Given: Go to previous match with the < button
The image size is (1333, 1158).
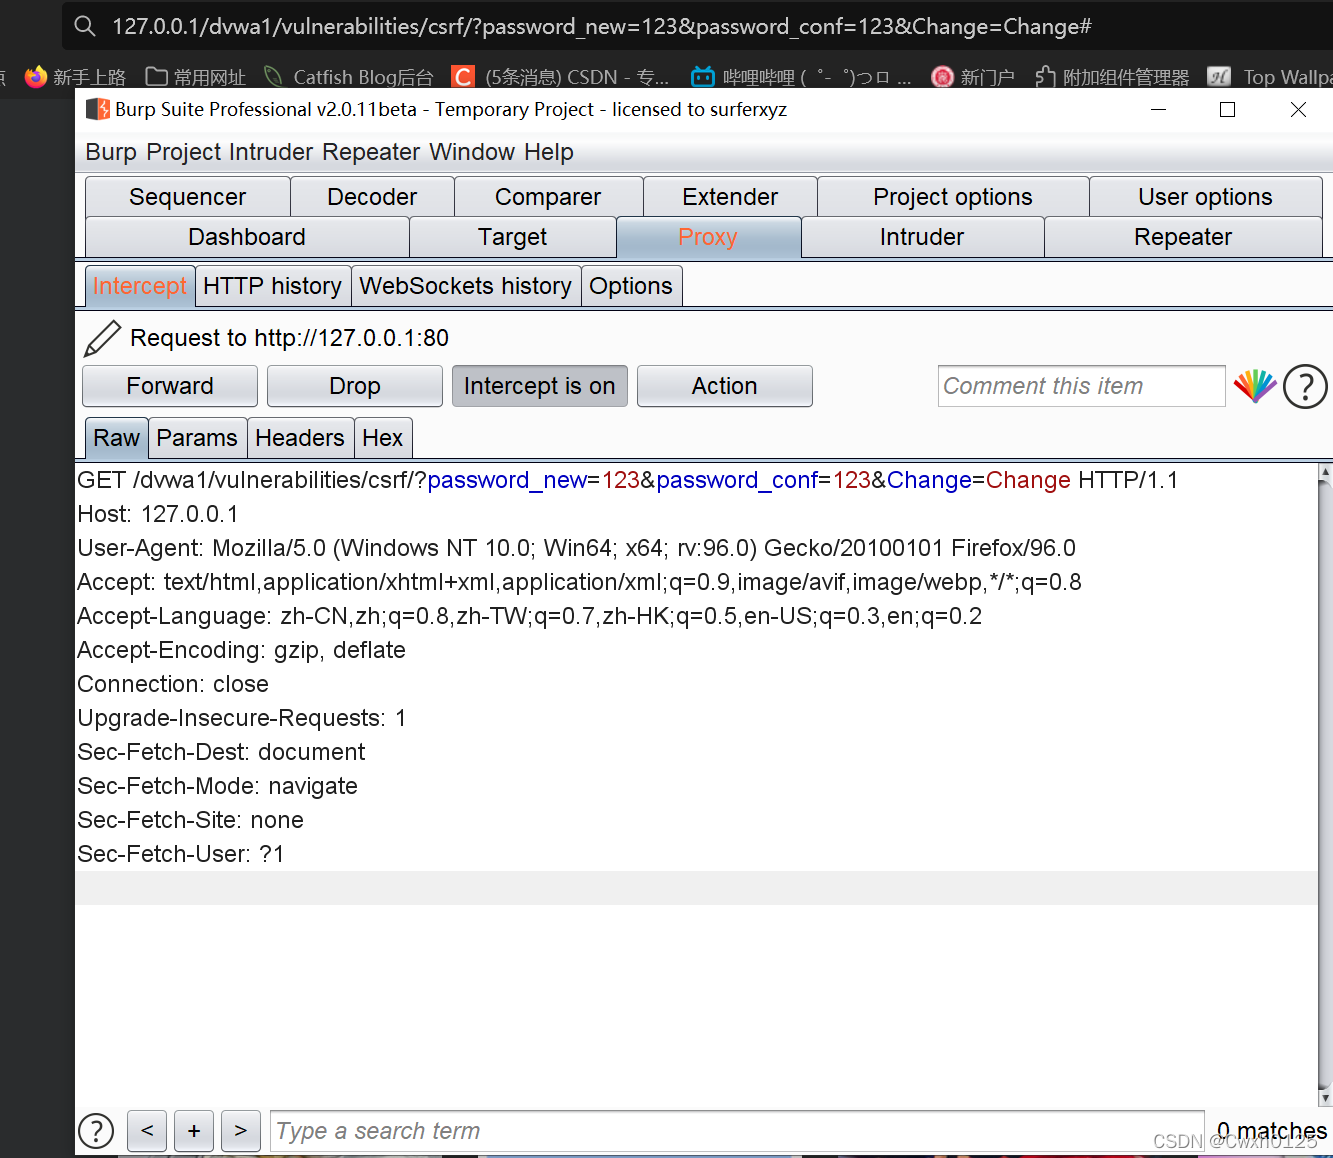Looking at the screenshot, I should 147,1130.
